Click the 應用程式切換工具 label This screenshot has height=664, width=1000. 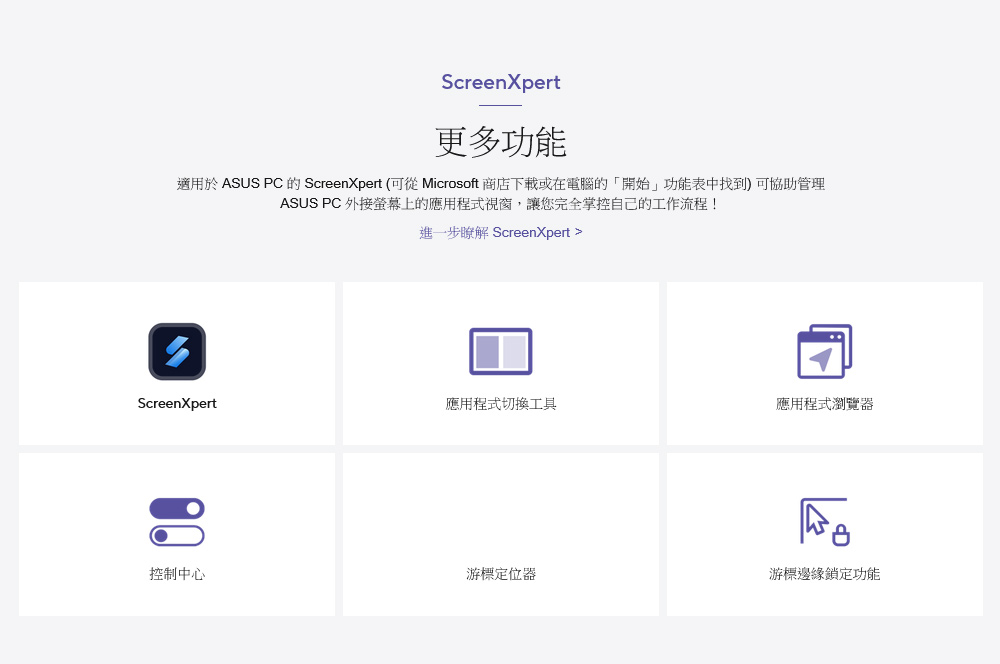(x=501, y=404)
